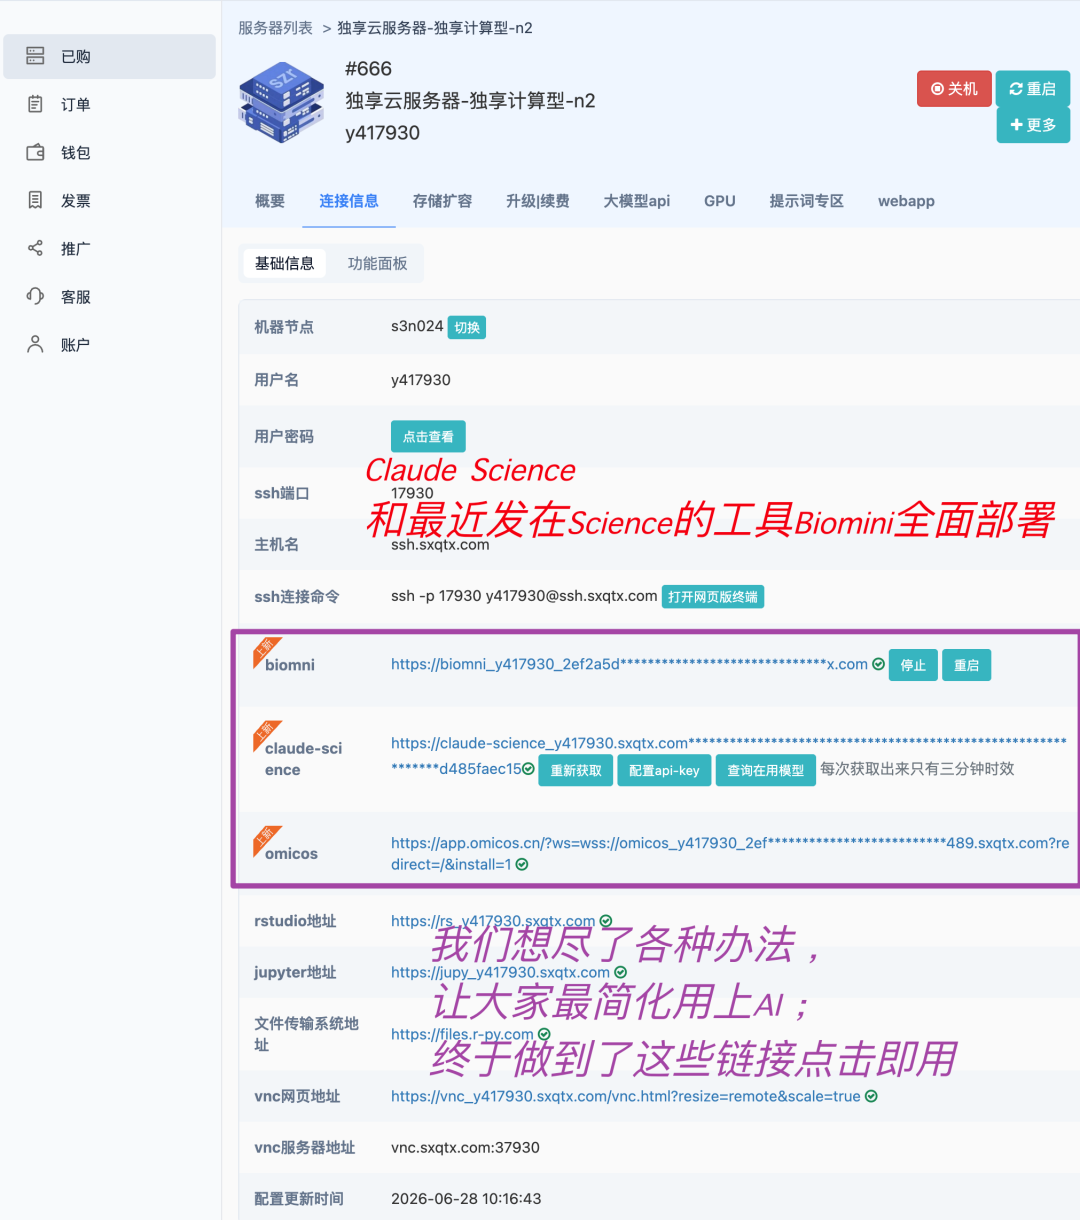Screen dimensions: 1080x1220
Task: Click the 关机 shutdown button
Action: tap(954, 89)
